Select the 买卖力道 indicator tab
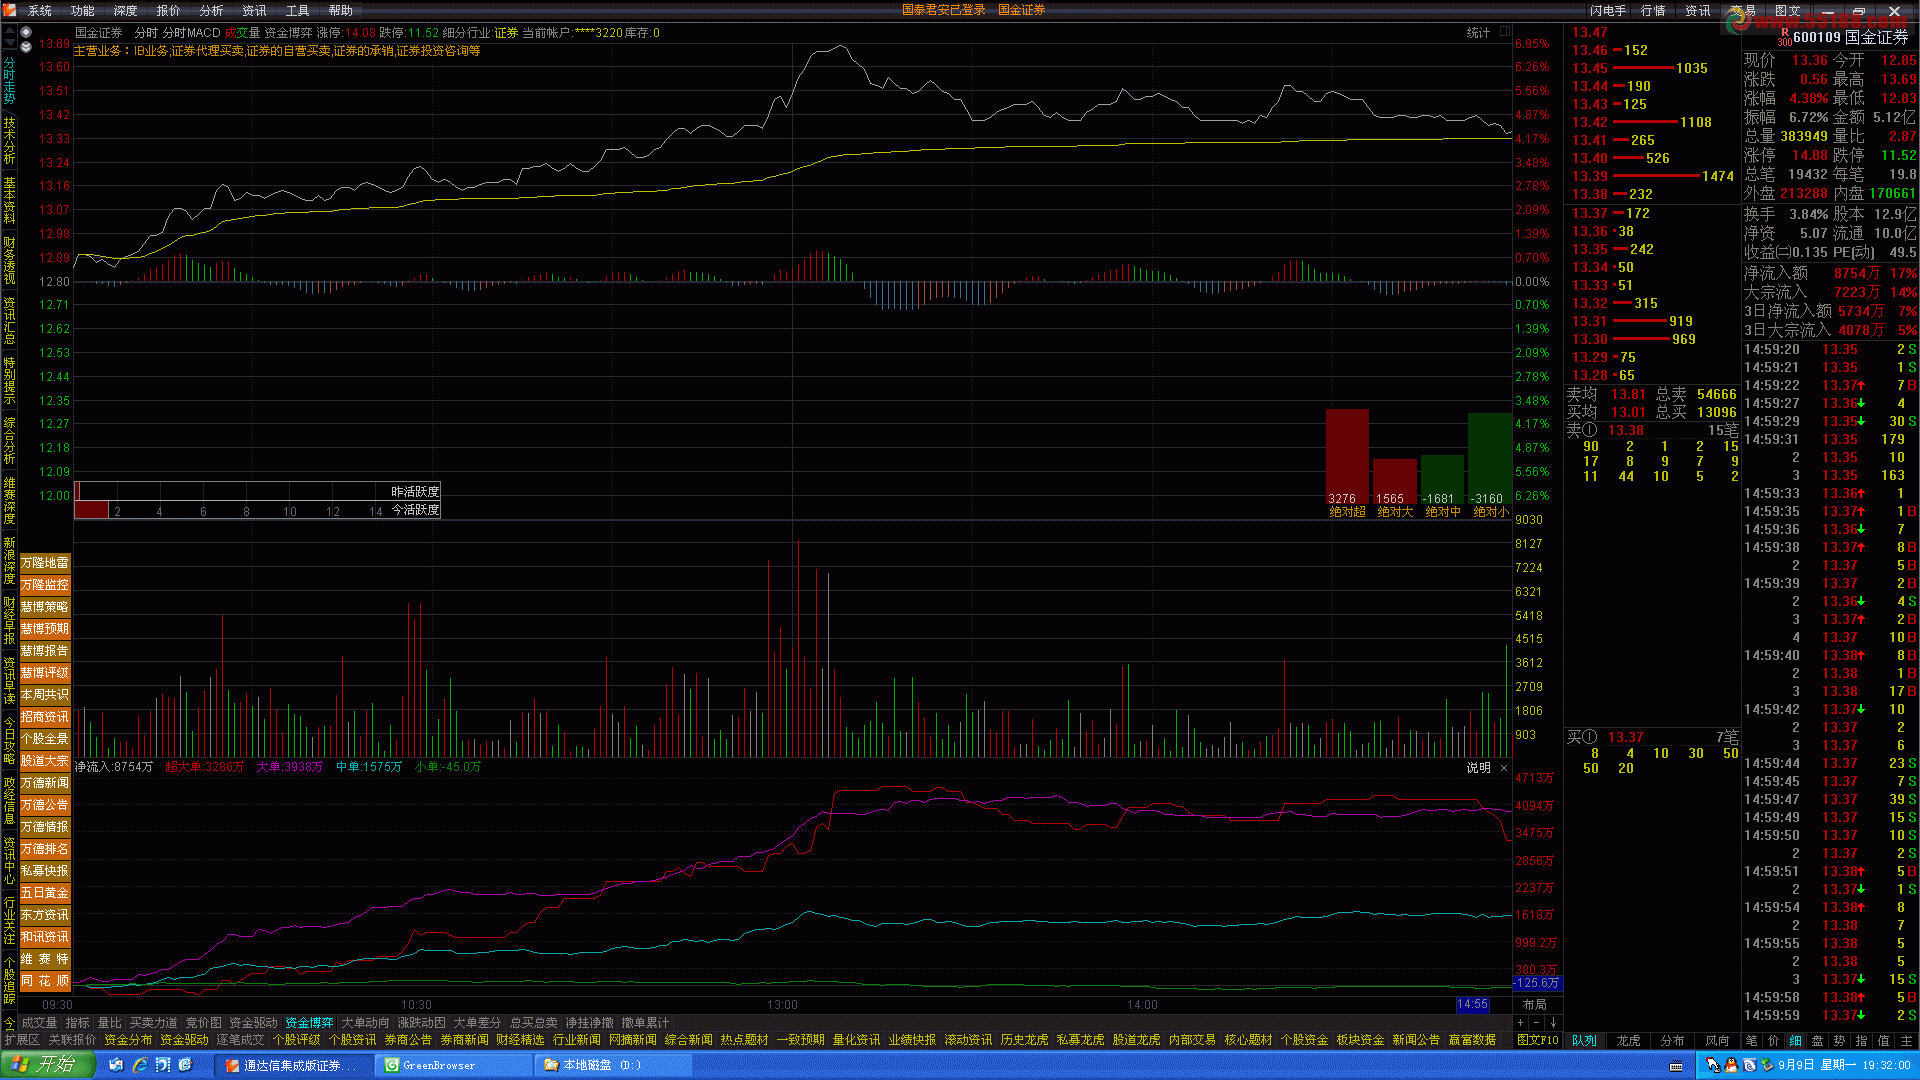The image size is (1920, 1080). [x=153, y=1023]
